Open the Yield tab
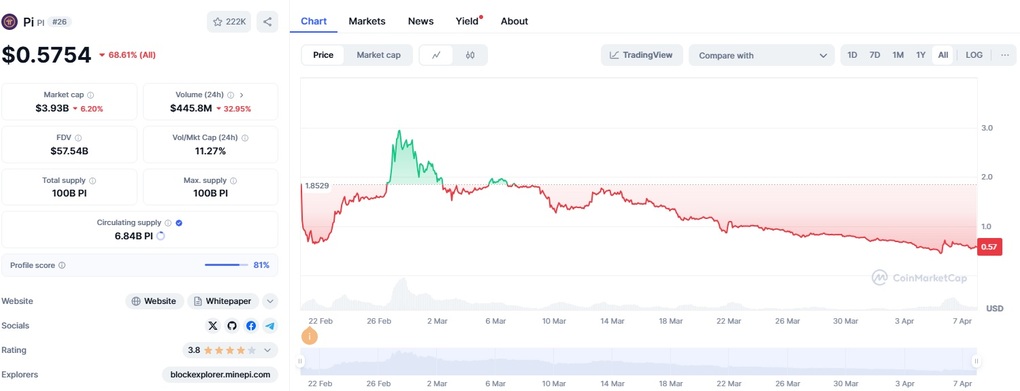 point(467,21)
